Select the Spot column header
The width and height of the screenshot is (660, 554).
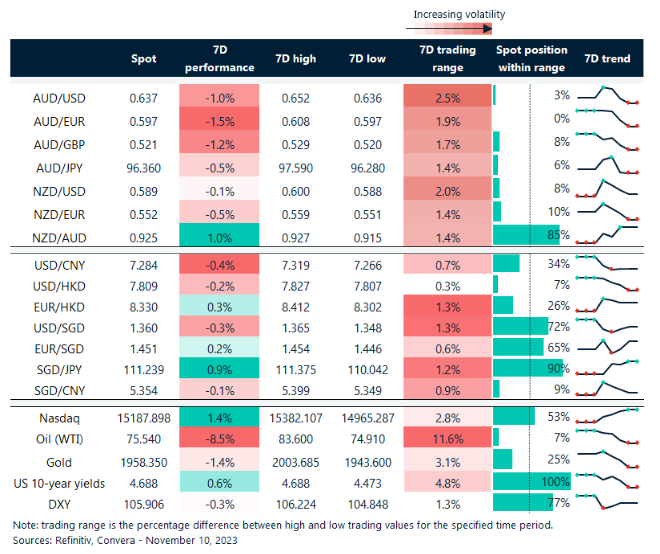pyautogui.click(x=144, y=59)
